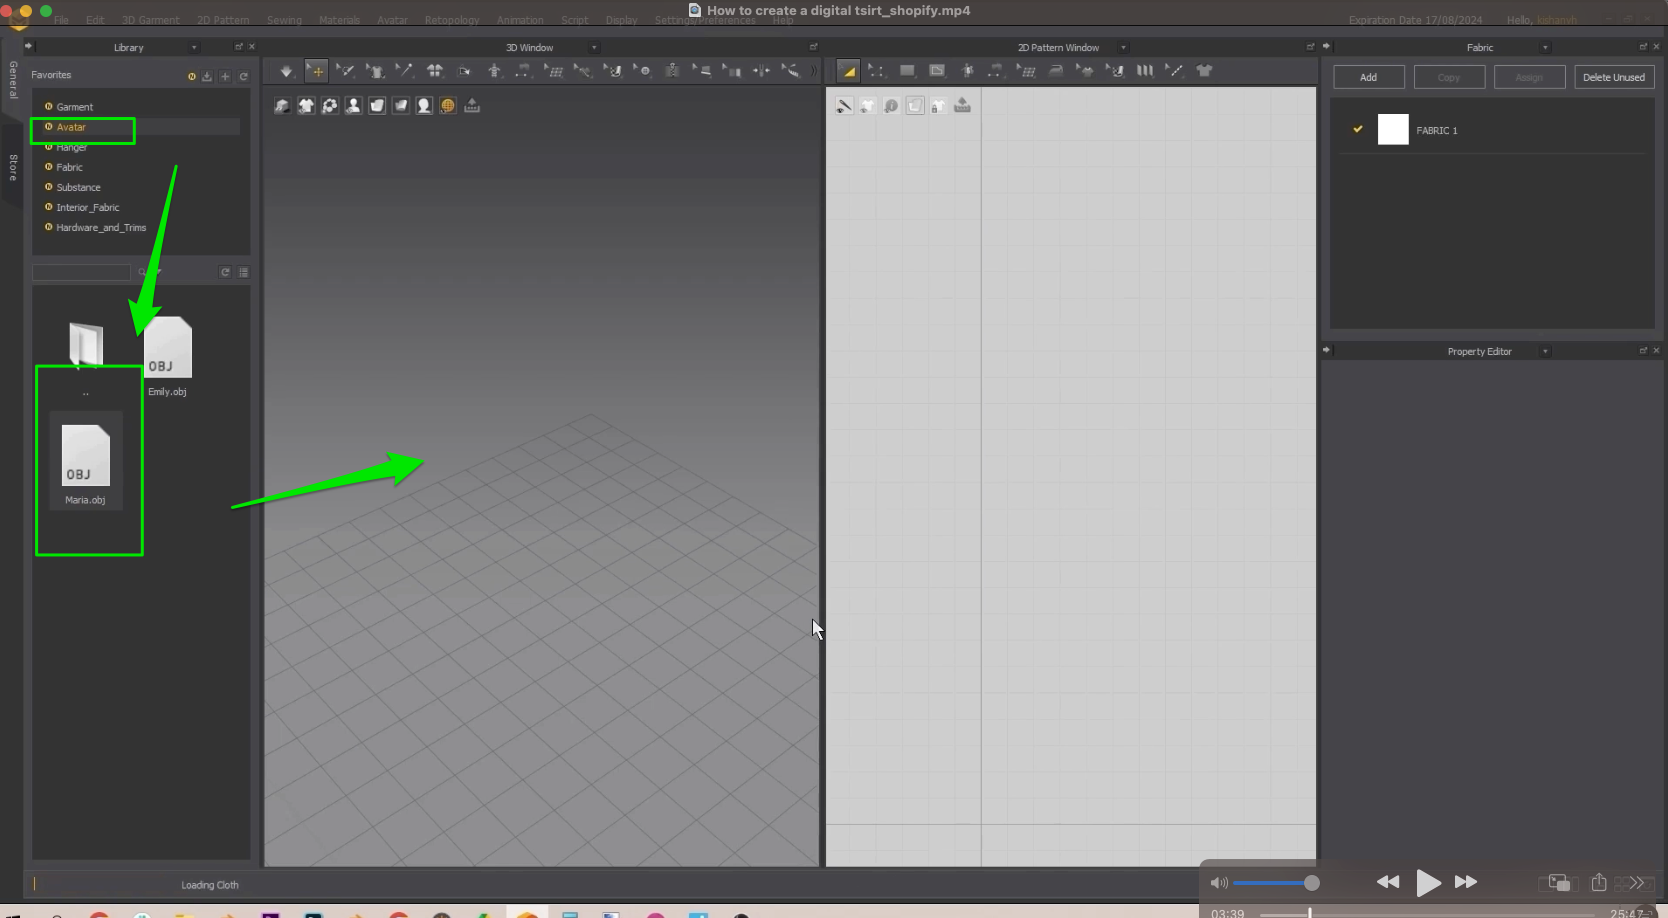Choose the Button tool in 3D toolbar
1668x918 pixels.
[x=642, y=71]
